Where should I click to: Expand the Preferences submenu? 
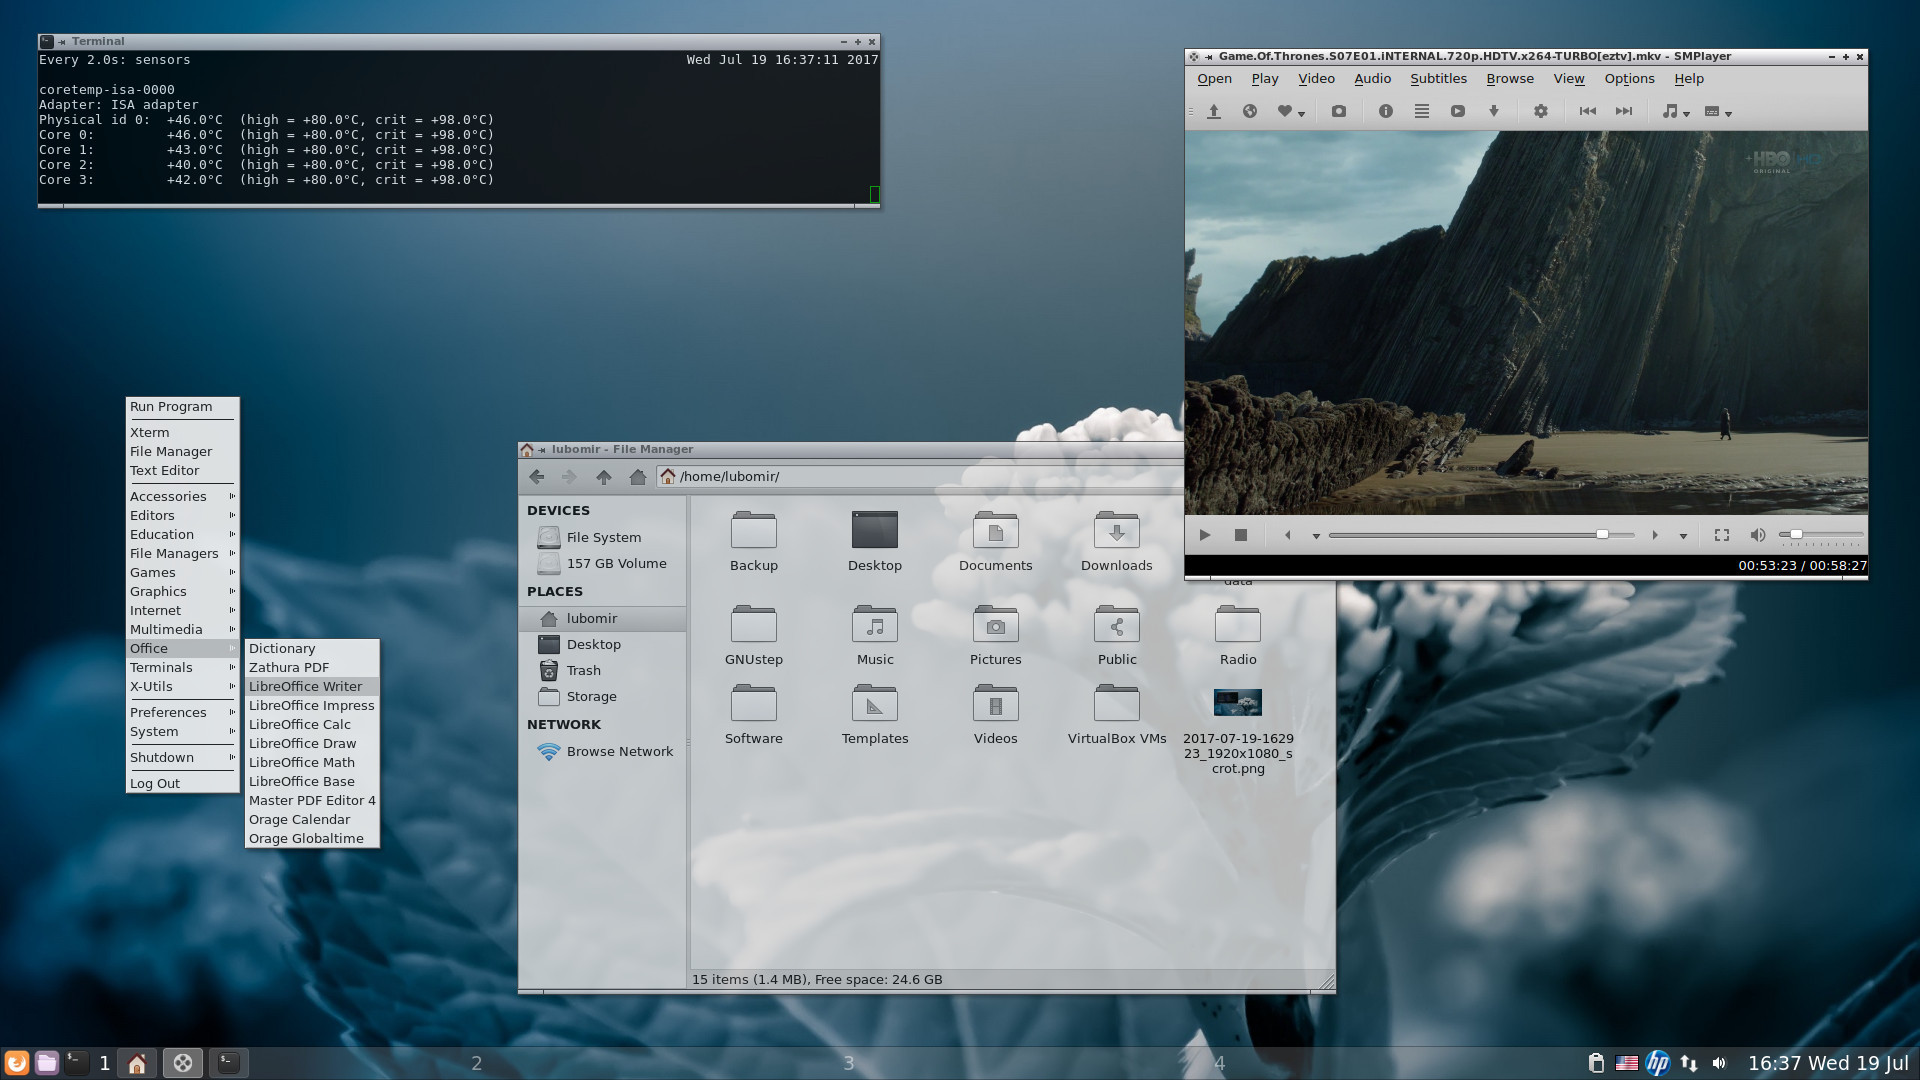[x=182, y=712]
